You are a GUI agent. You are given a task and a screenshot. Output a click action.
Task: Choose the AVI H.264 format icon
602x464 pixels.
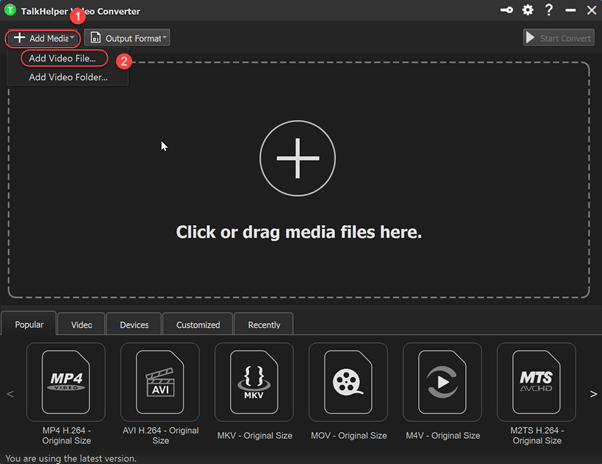pos(160,382)
